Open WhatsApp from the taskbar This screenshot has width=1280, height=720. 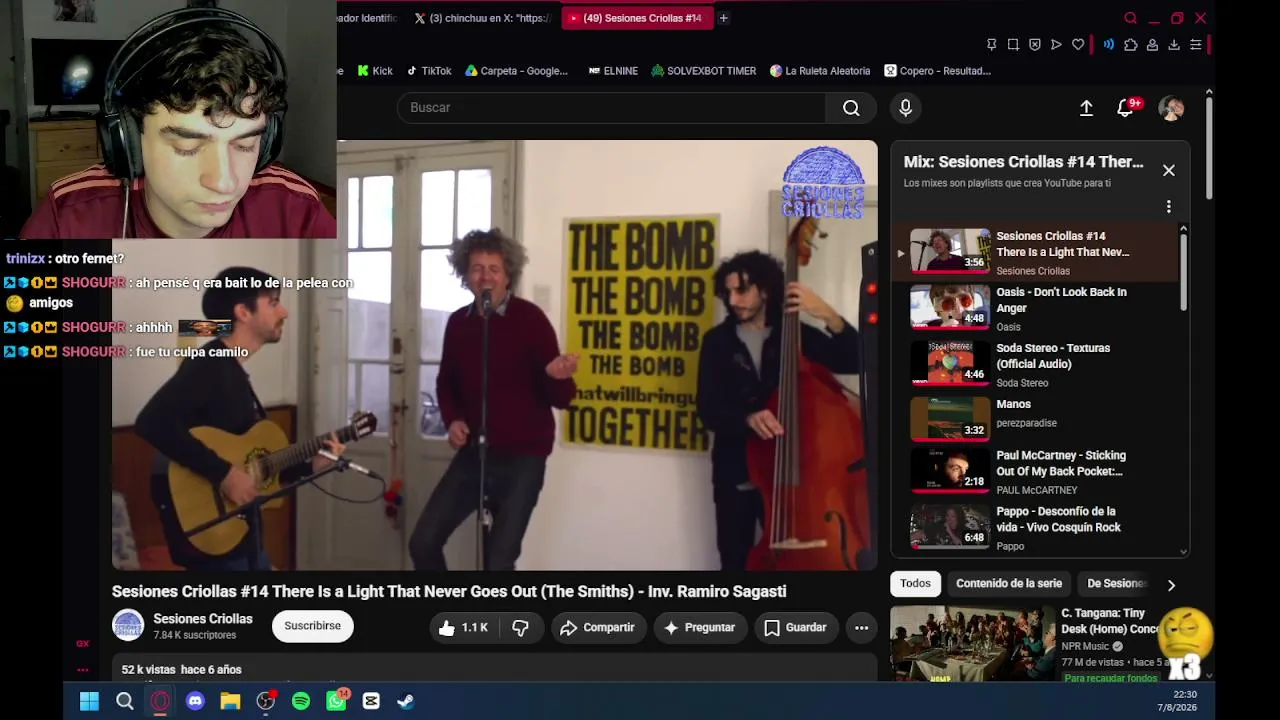coord(336,701)
